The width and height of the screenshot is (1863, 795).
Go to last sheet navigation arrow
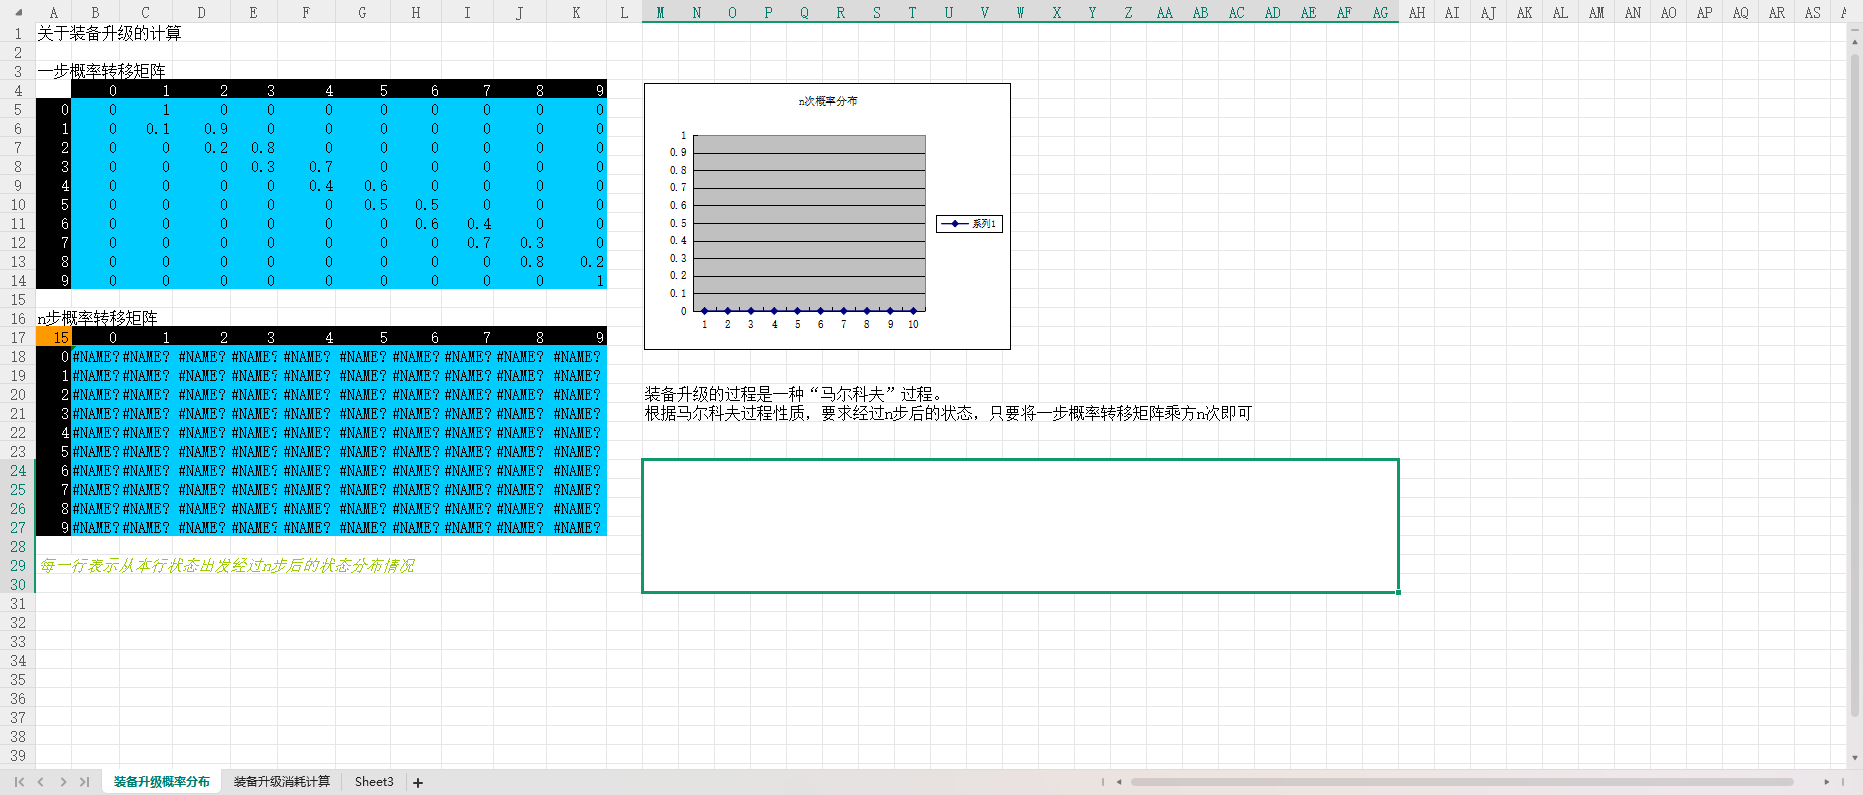[x=85, y=782]
